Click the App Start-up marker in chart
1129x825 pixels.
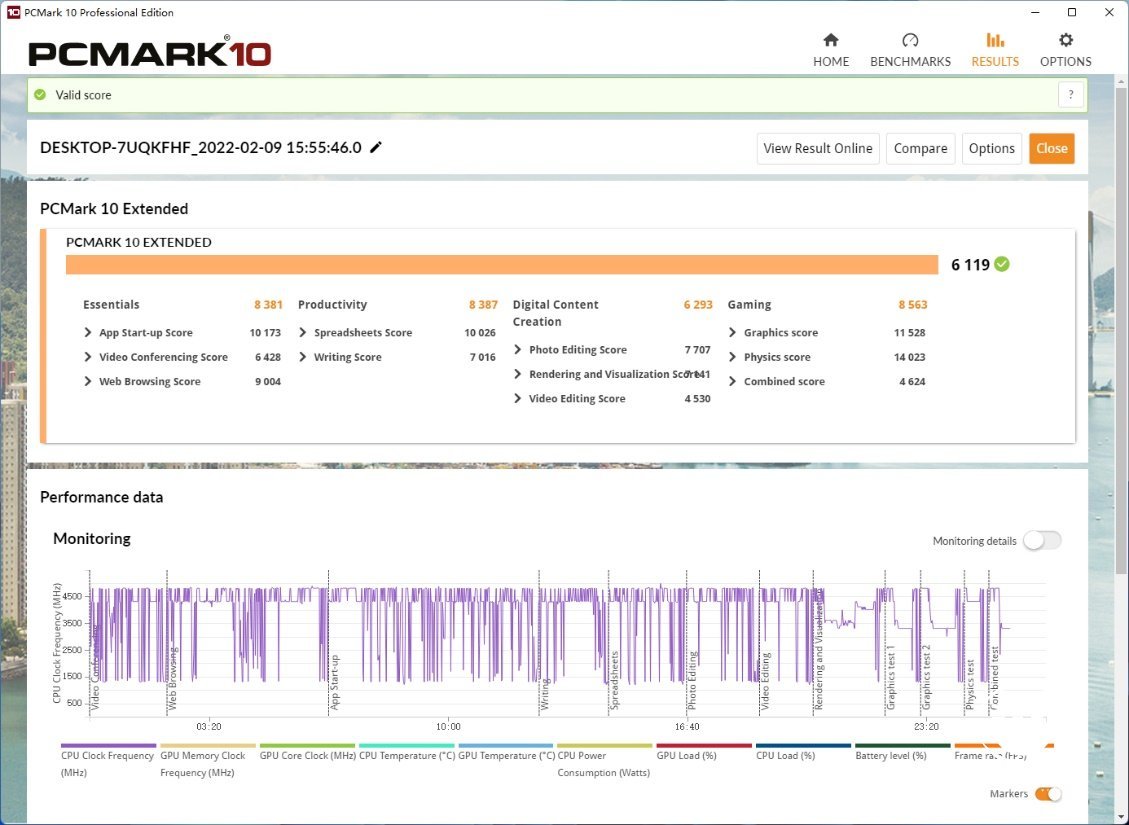pyautogui.click(x=334, y=682)
